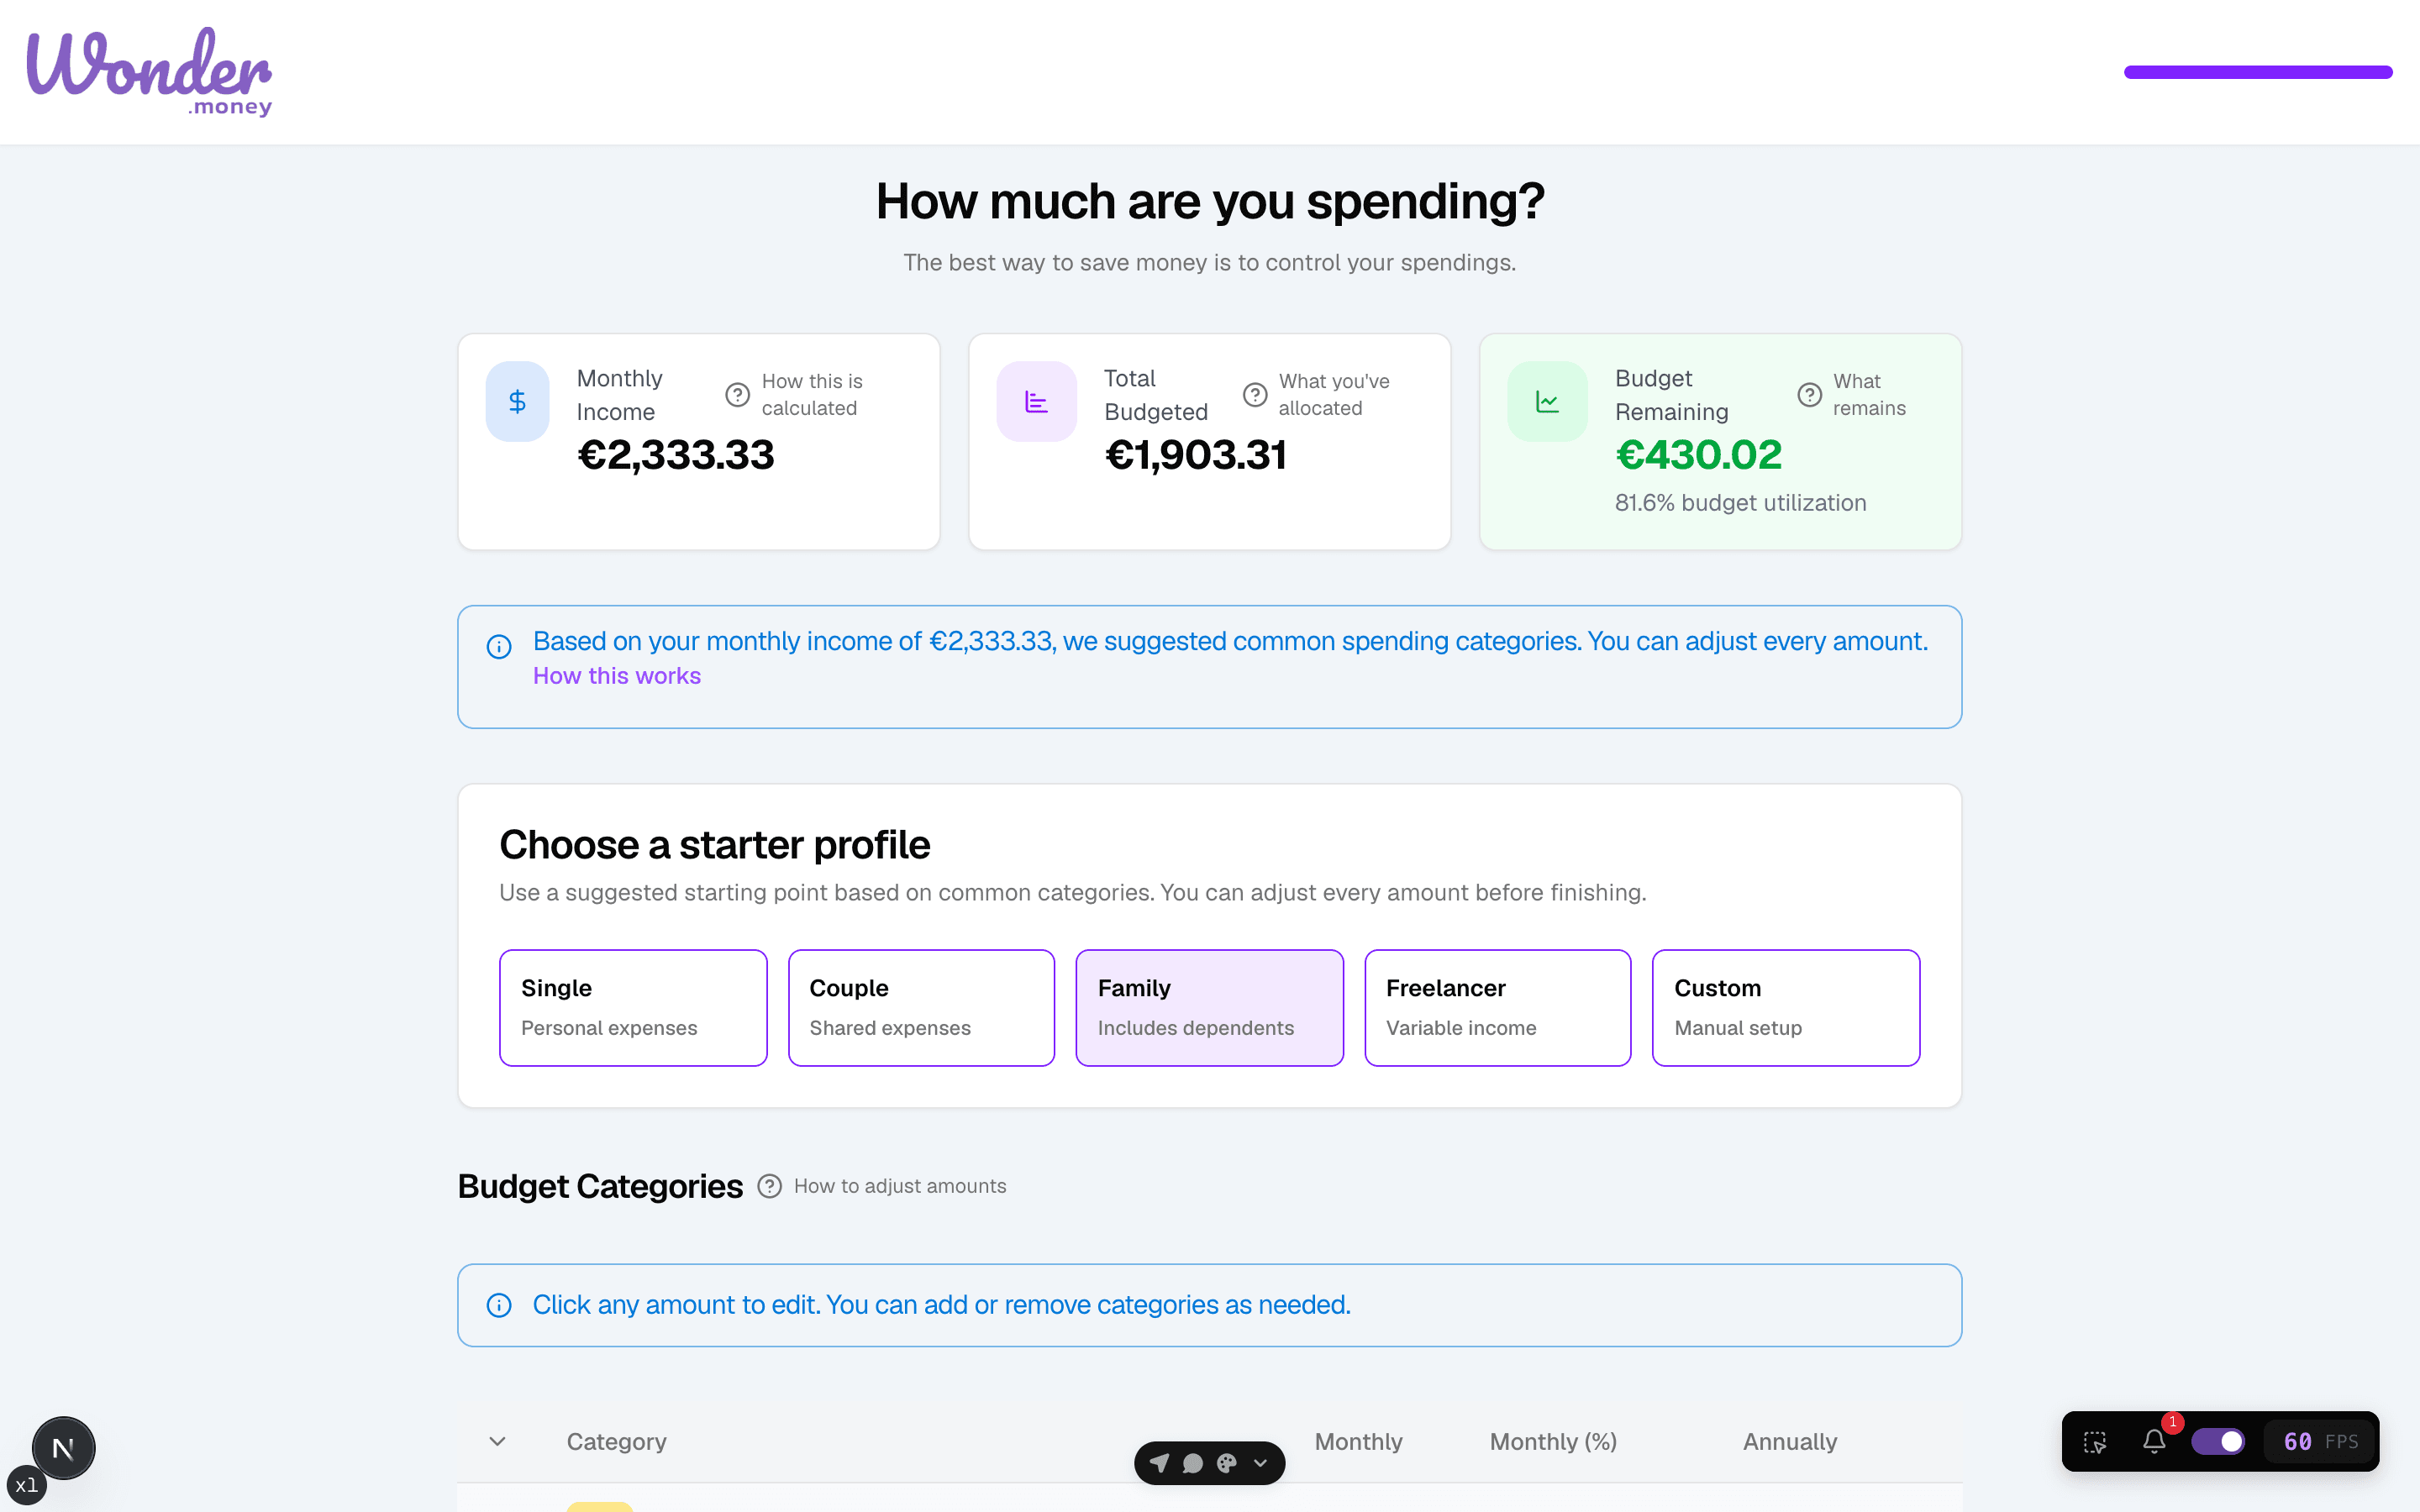This screenshot has width=2420, height=1512.
Task: Click info icon in 'Click any amount' banner
Action: click(x=499, y=1305)
